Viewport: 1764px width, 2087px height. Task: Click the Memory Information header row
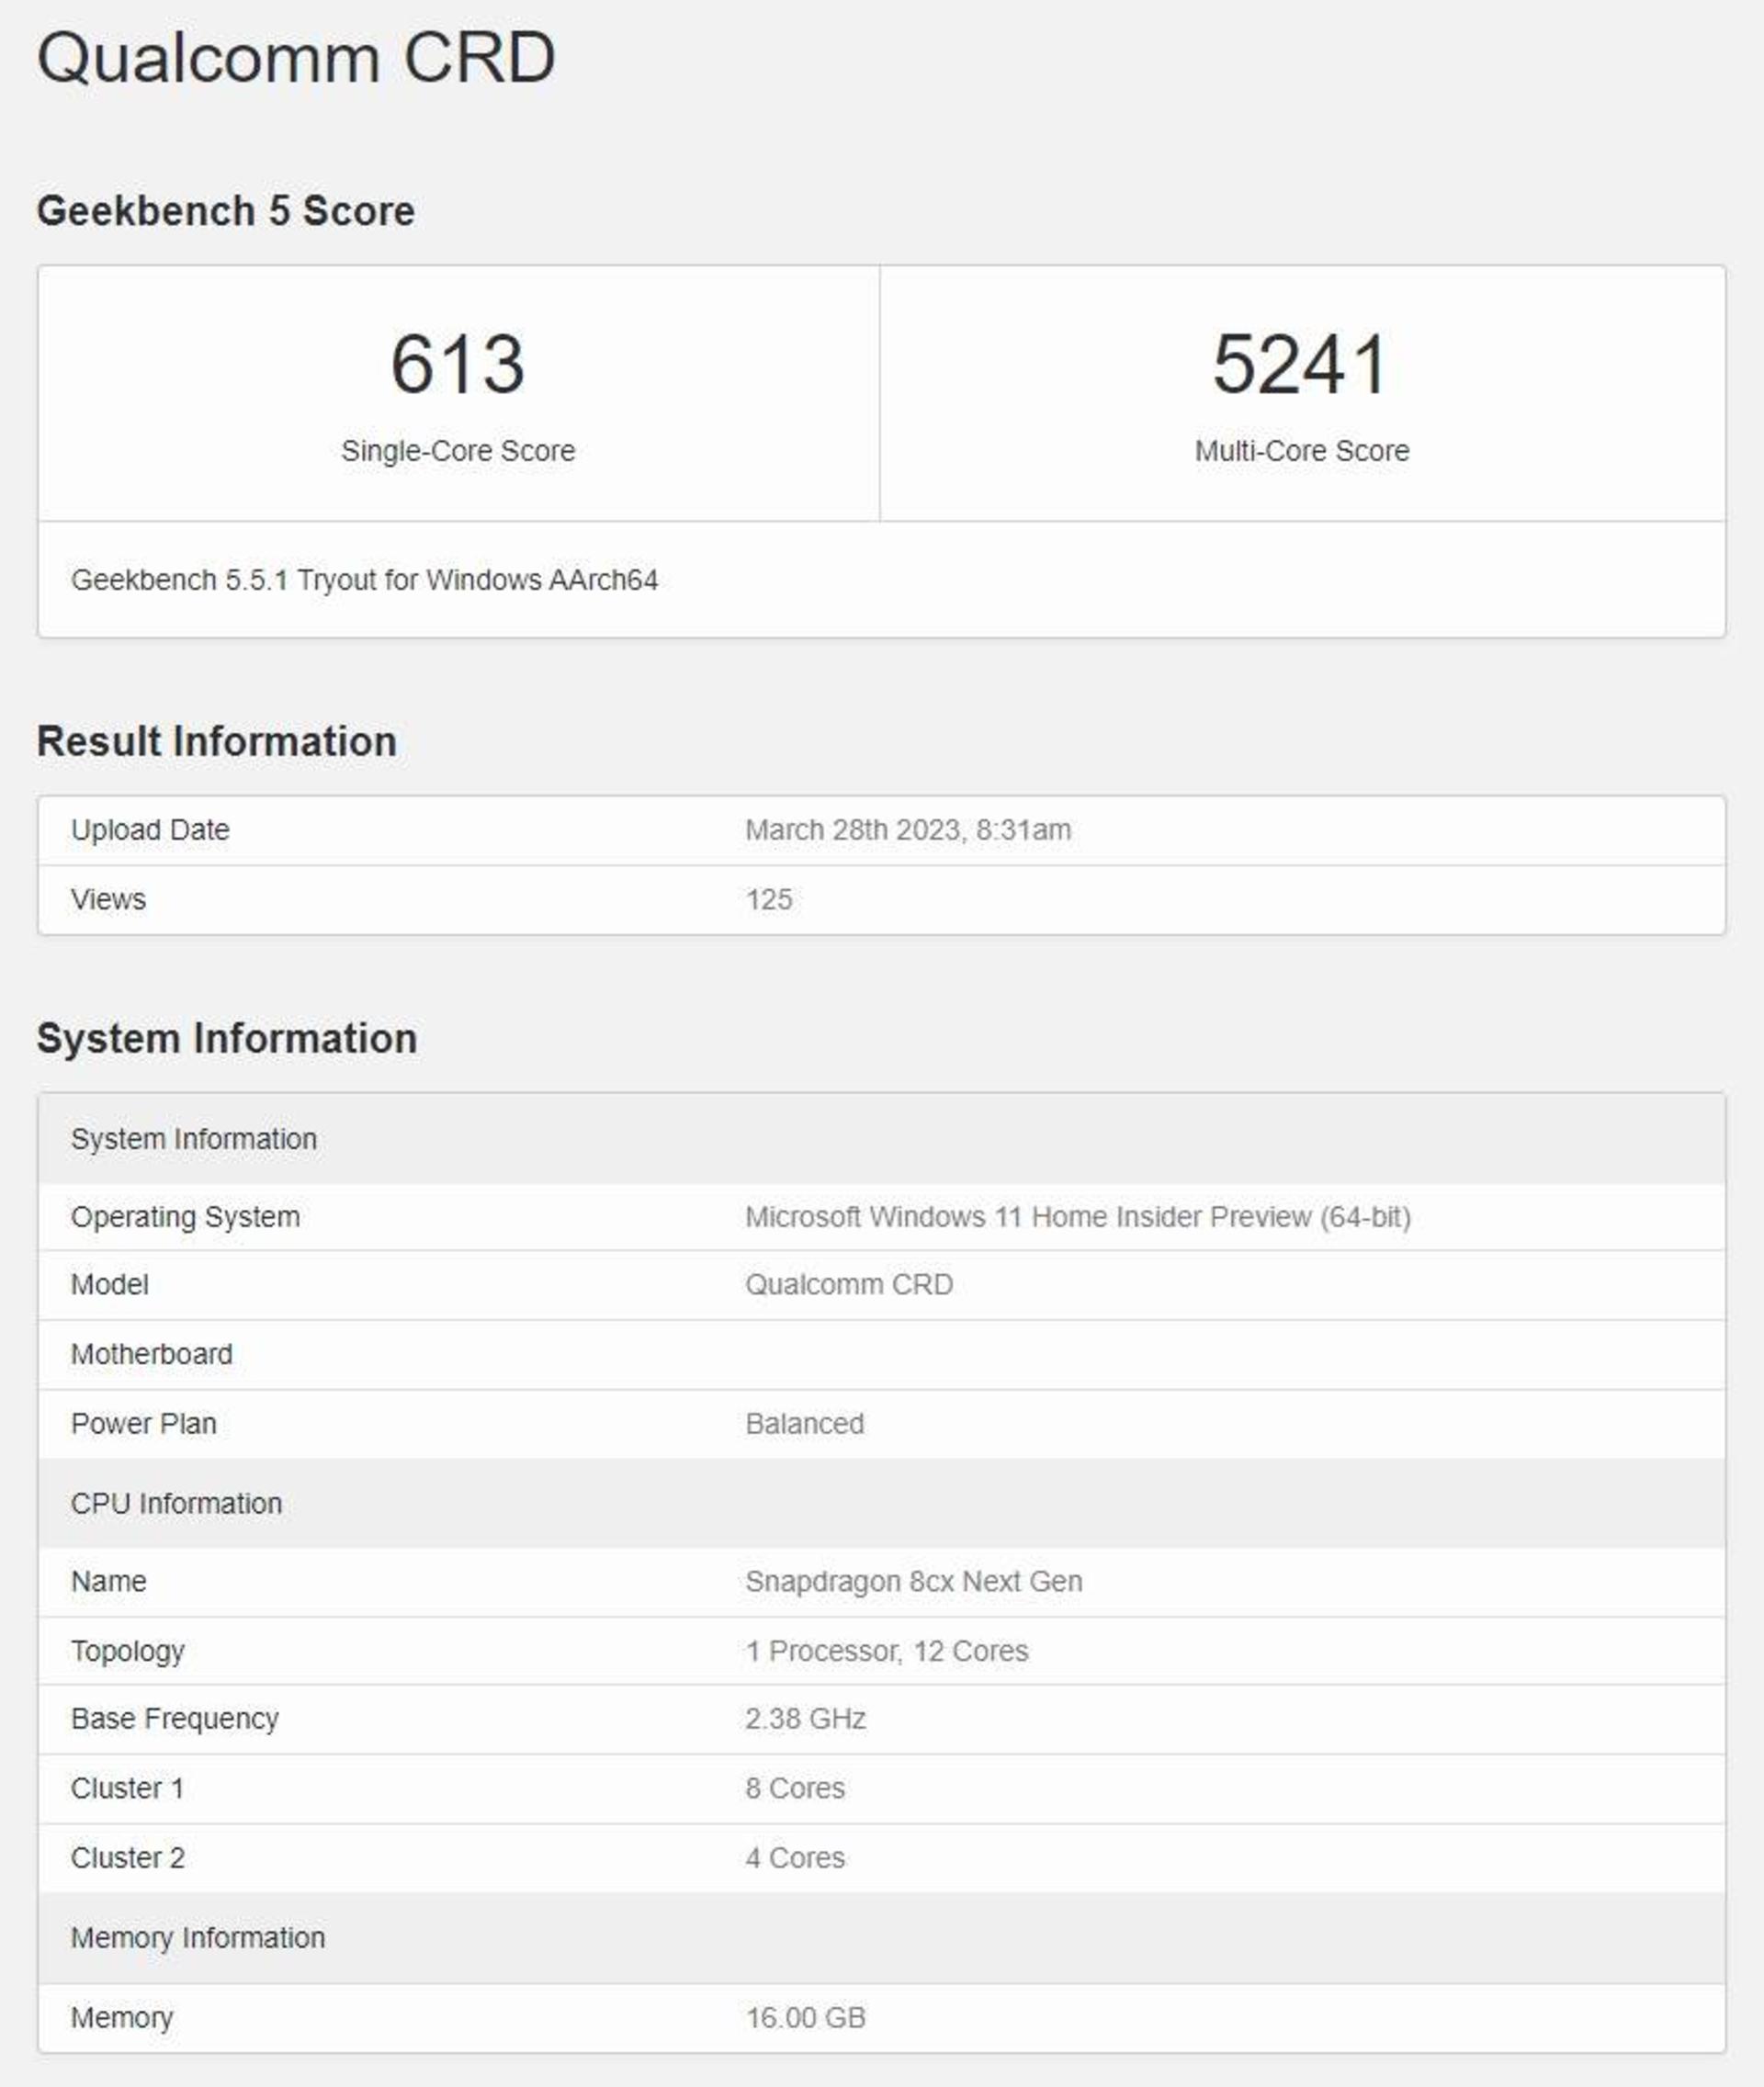[881, 1938]
